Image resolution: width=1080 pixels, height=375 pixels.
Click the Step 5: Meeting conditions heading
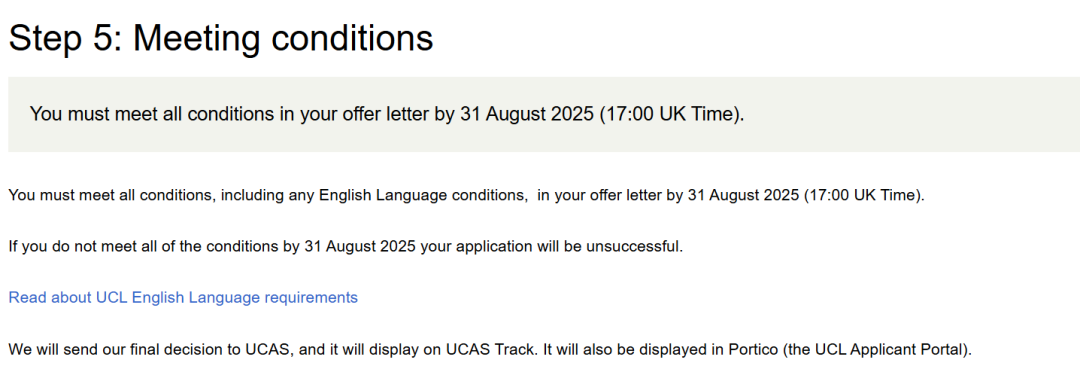[x=221, y=38]
